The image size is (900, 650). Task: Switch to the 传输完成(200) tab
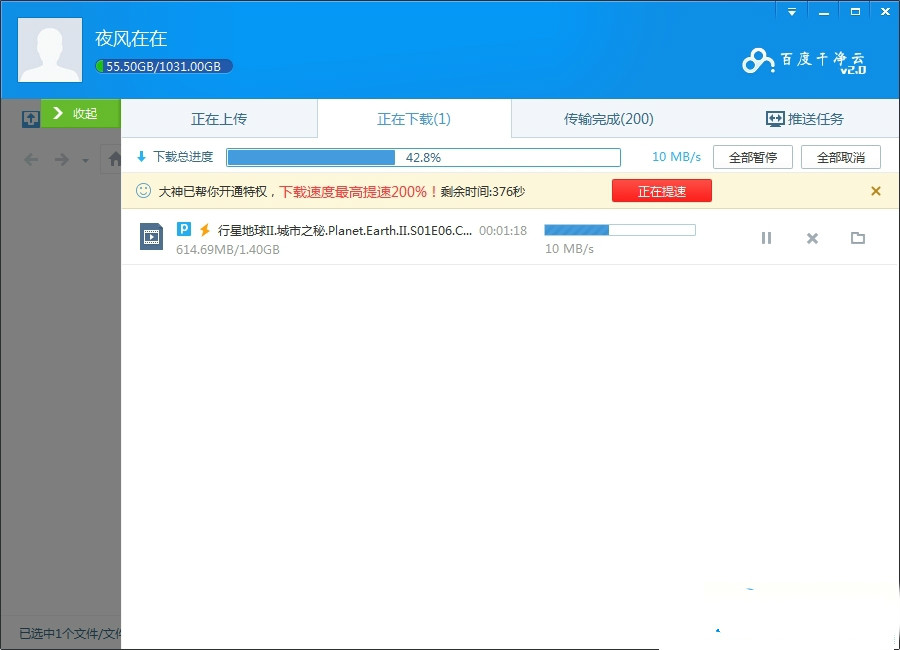[608, 118]
